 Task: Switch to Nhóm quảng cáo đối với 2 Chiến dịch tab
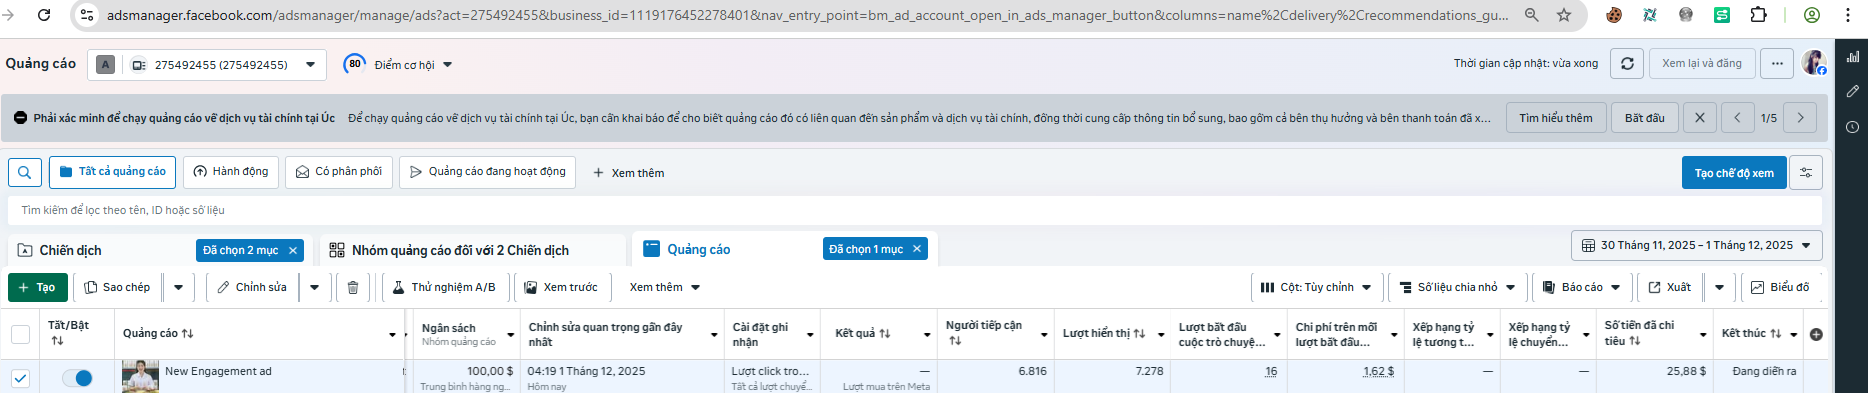(x=460, y=250)
